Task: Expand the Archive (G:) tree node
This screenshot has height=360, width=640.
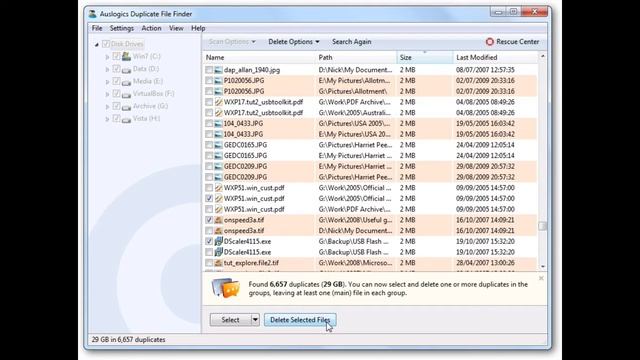Action: 107,107
